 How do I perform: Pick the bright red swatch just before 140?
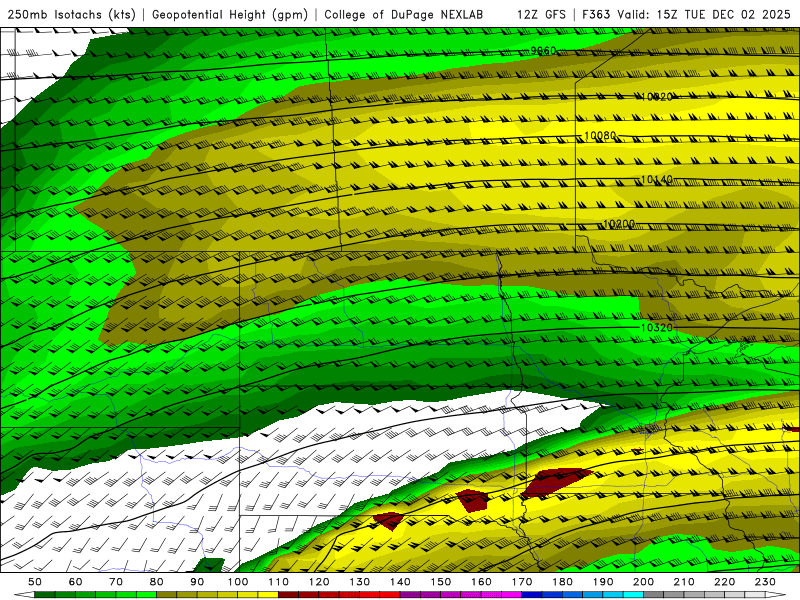click(390, 595)
